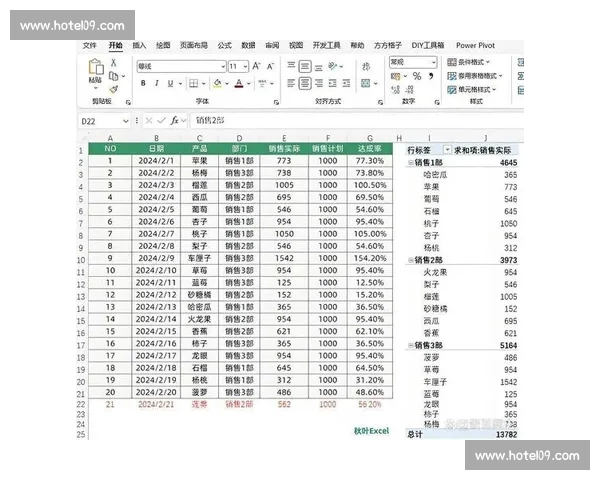Viewport: 600px width, 480px height.
Task: Toggle Italic formatting
Action: pyautogui.click(x=157, y=83)
